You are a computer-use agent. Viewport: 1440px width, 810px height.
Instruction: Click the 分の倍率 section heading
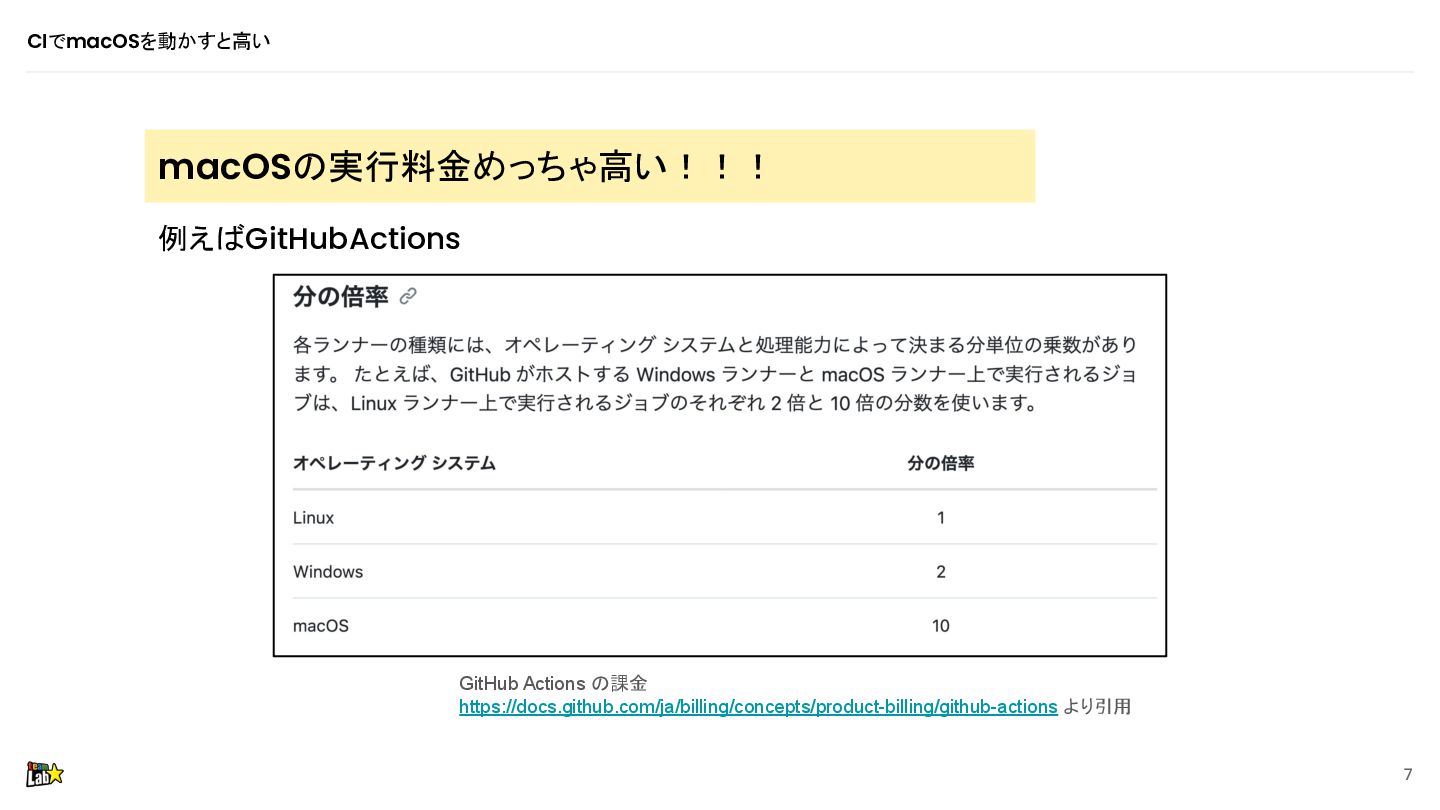tap(341, 296)
